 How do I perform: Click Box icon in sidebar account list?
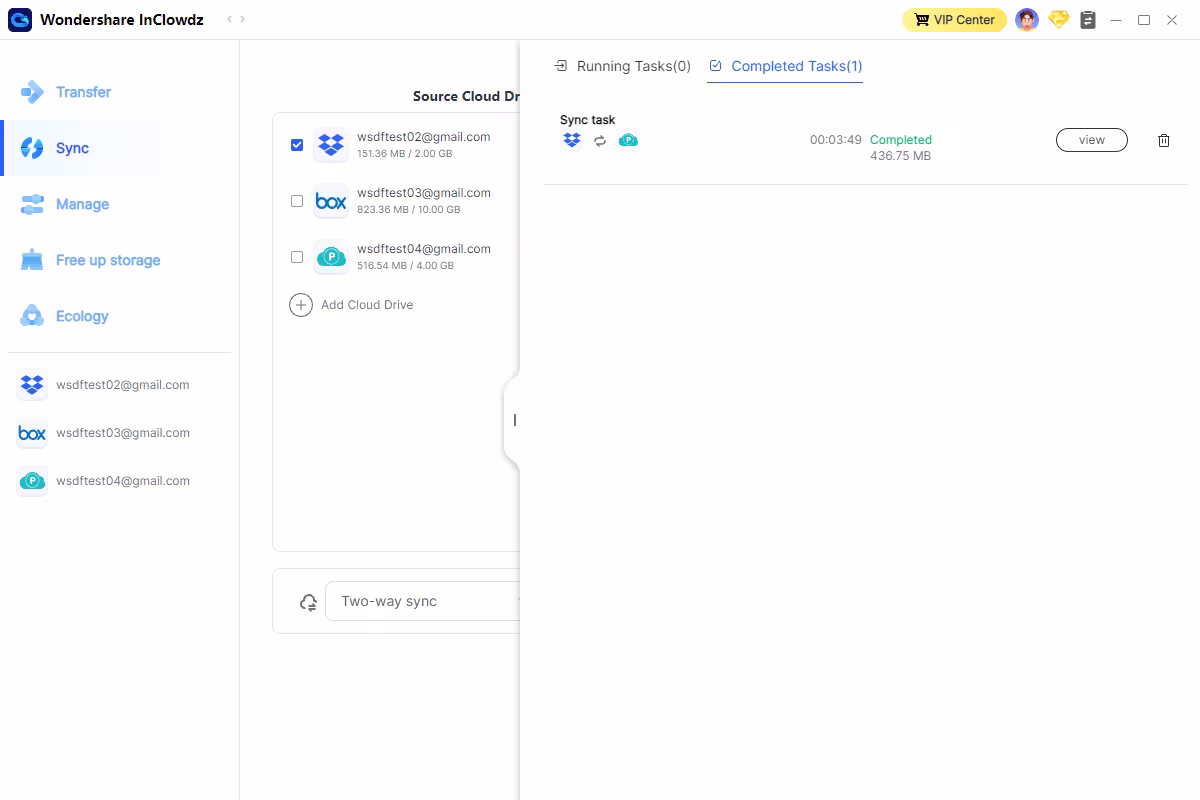pyautogui.click(x=32, y=433)
